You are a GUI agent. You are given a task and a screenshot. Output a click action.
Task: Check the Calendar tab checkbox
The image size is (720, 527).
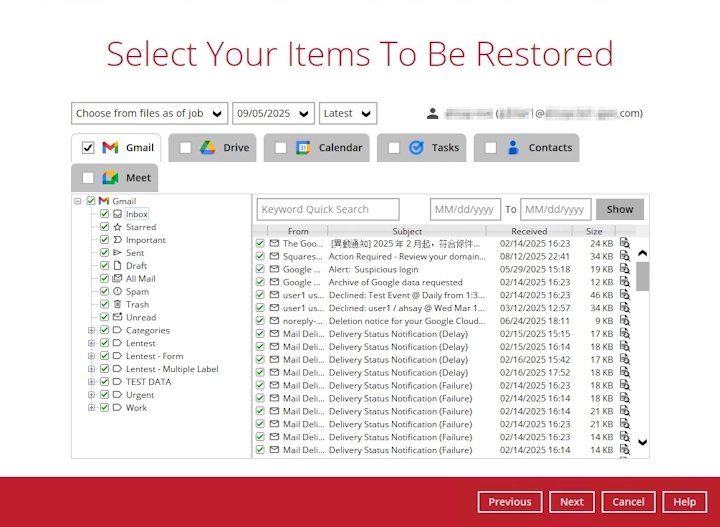(x=281, y=147)
